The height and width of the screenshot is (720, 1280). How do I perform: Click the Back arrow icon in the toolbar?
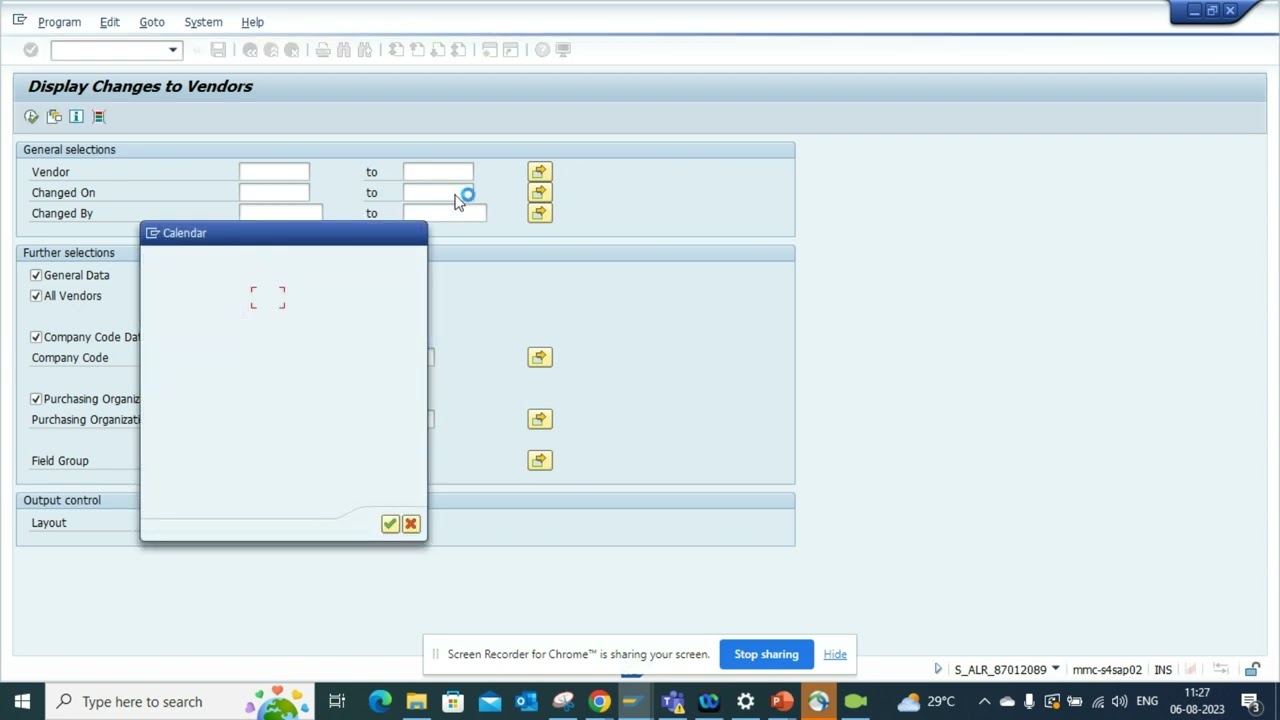coord(250,50)
